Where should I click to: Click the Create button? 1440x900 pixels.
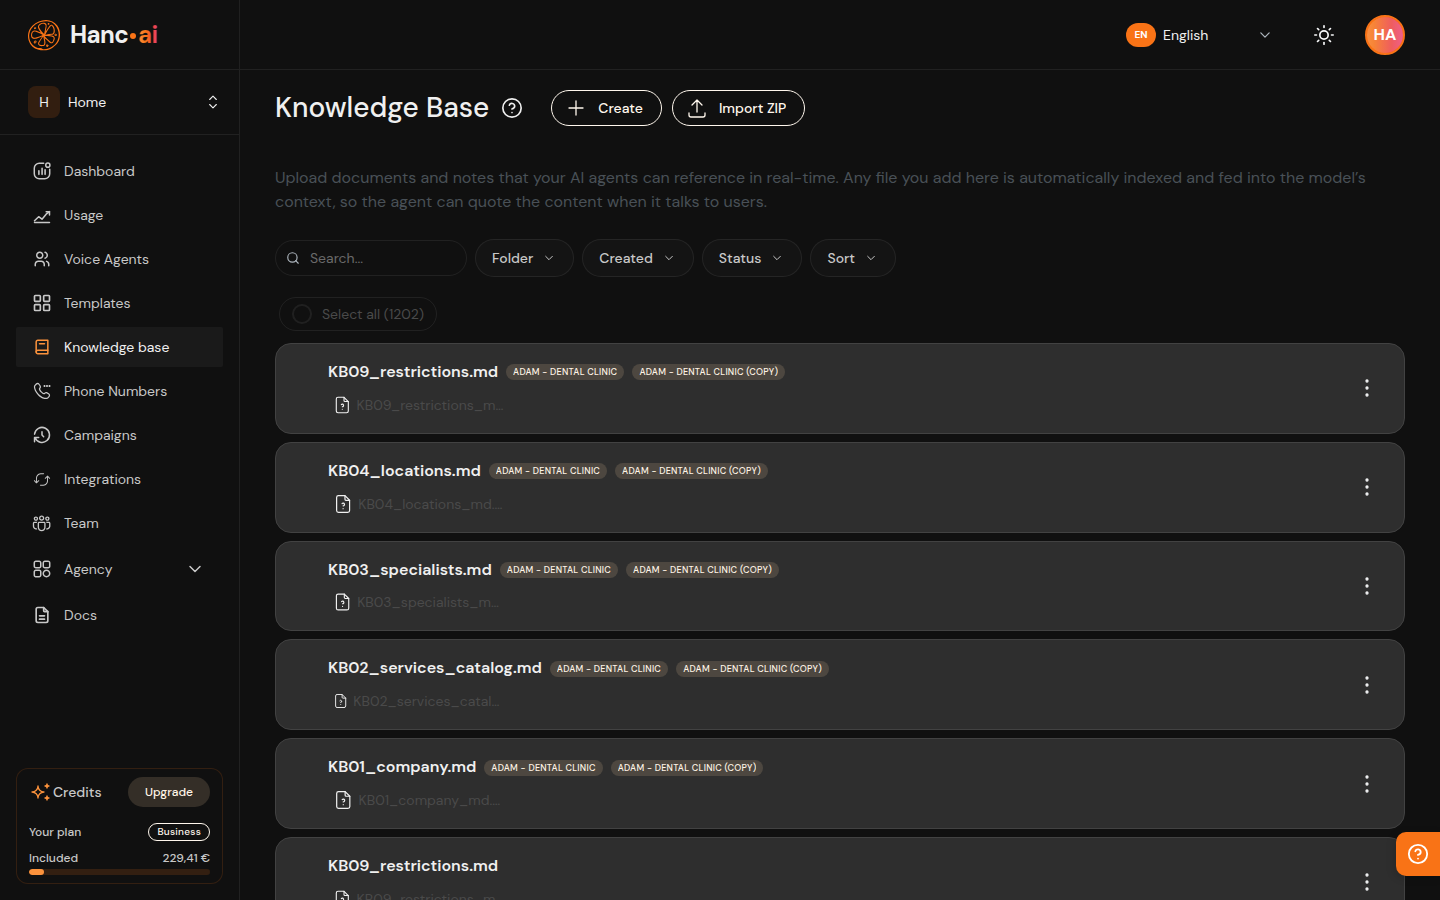(x=606, y=108)
